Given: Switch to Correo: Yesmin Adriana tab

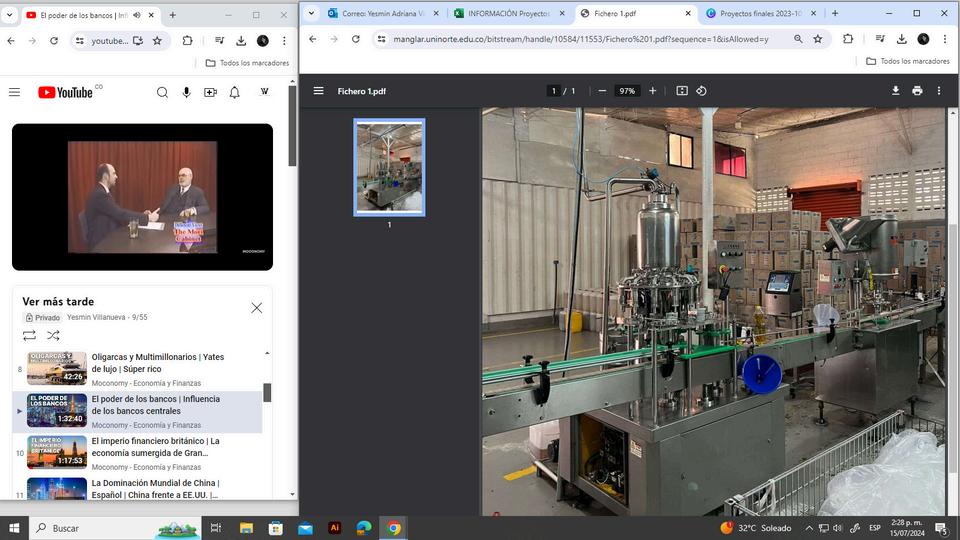Looking at the screenshot, I should pyautogui.click(x=383, y=13).
